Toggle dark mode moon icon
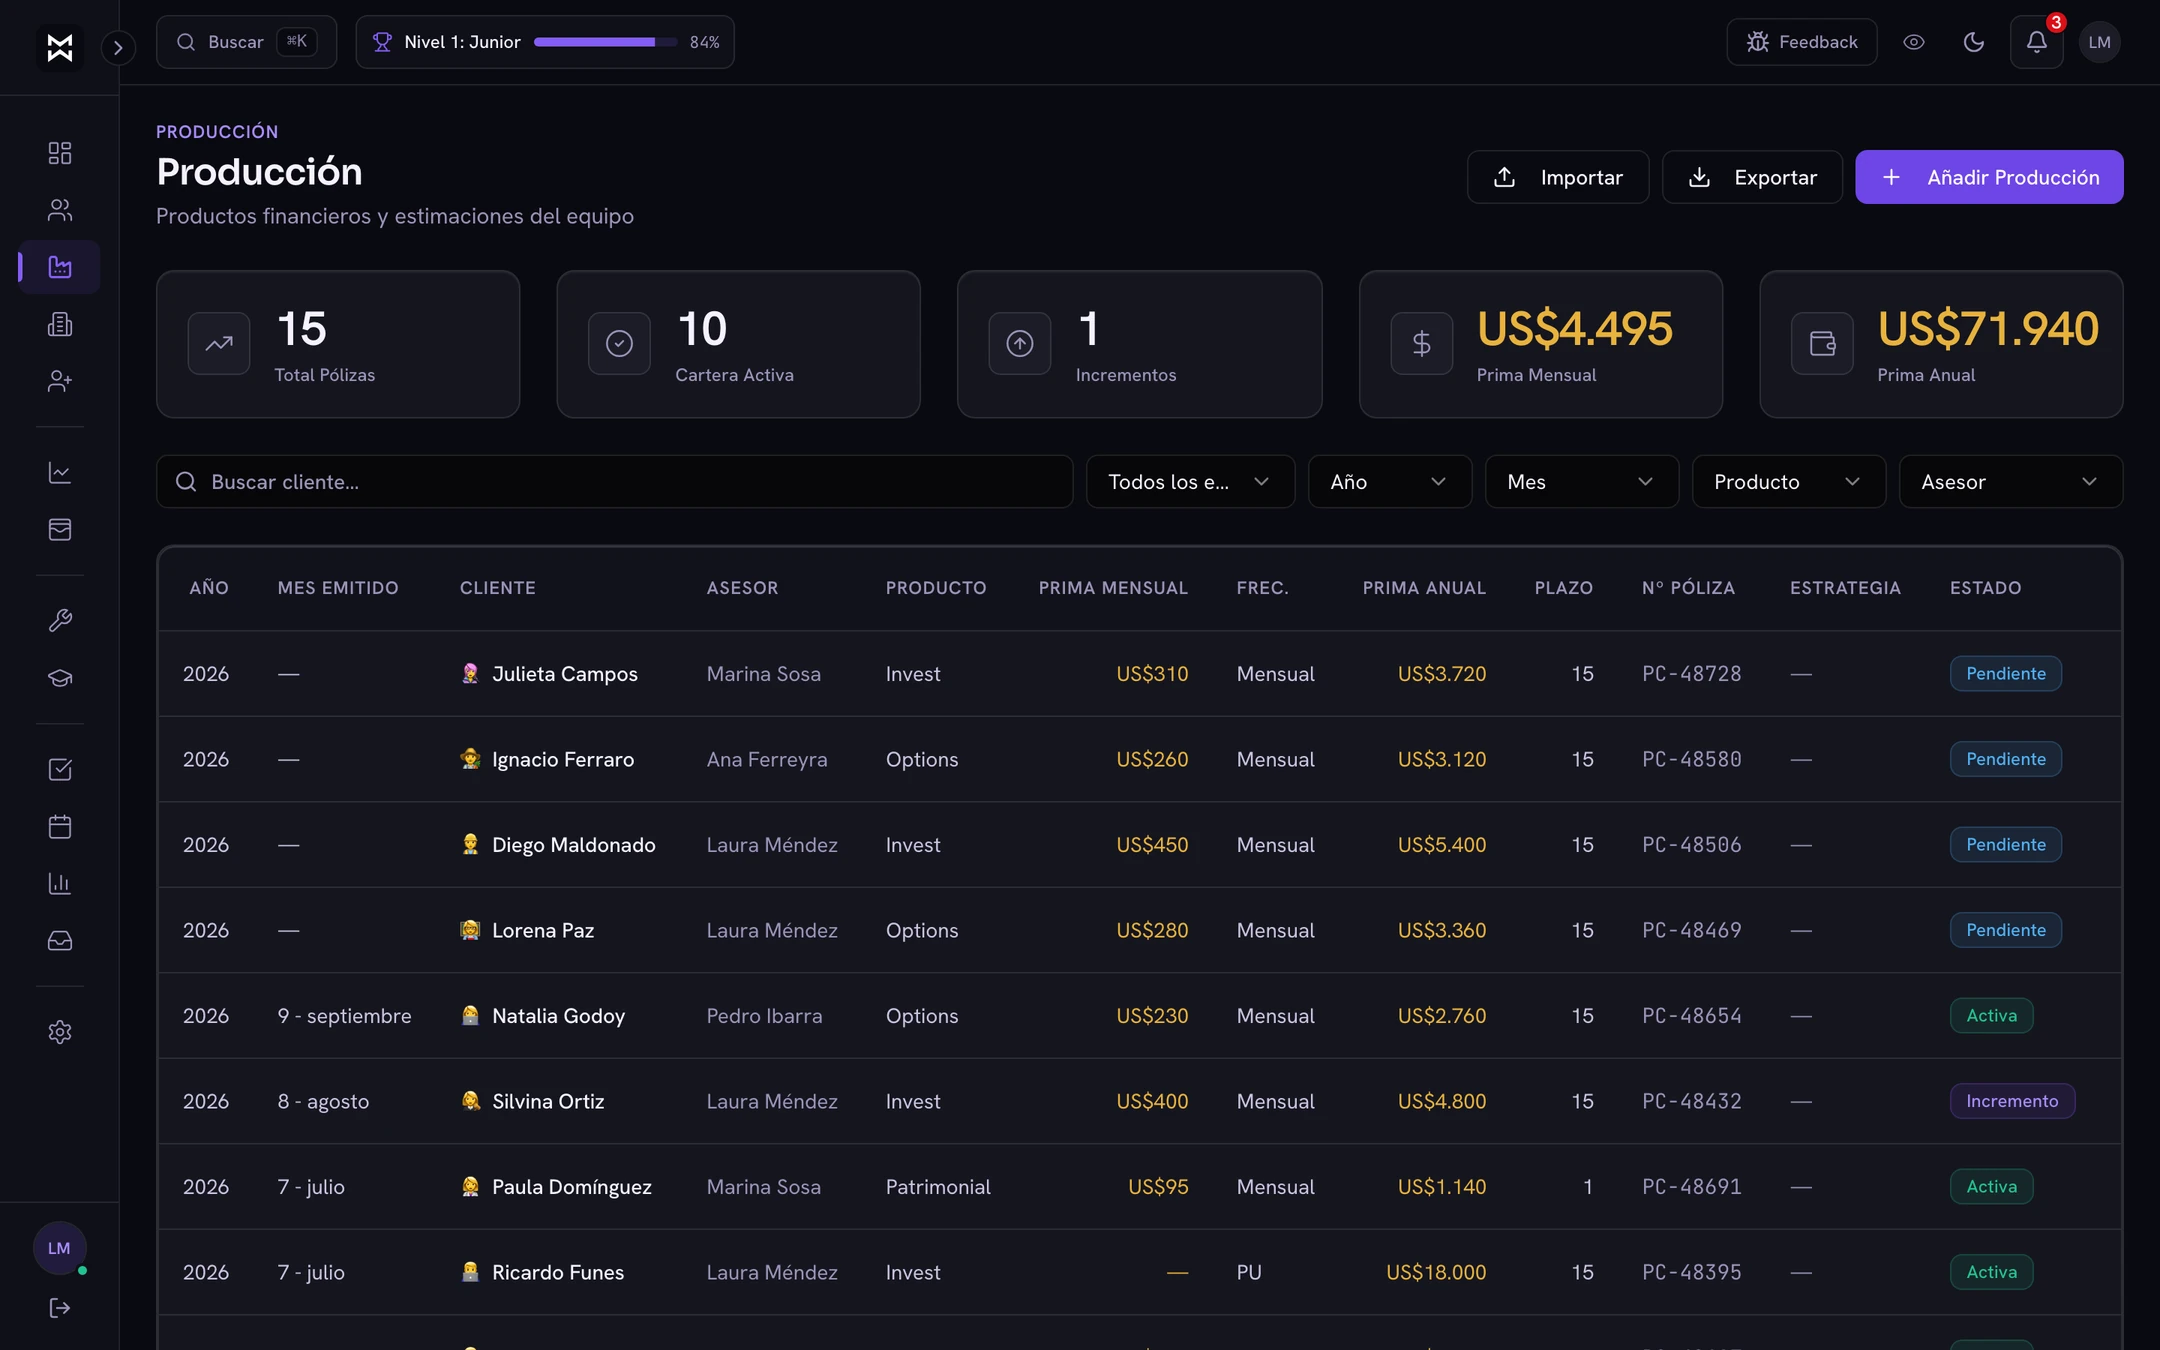 (x=1974, y=42)
